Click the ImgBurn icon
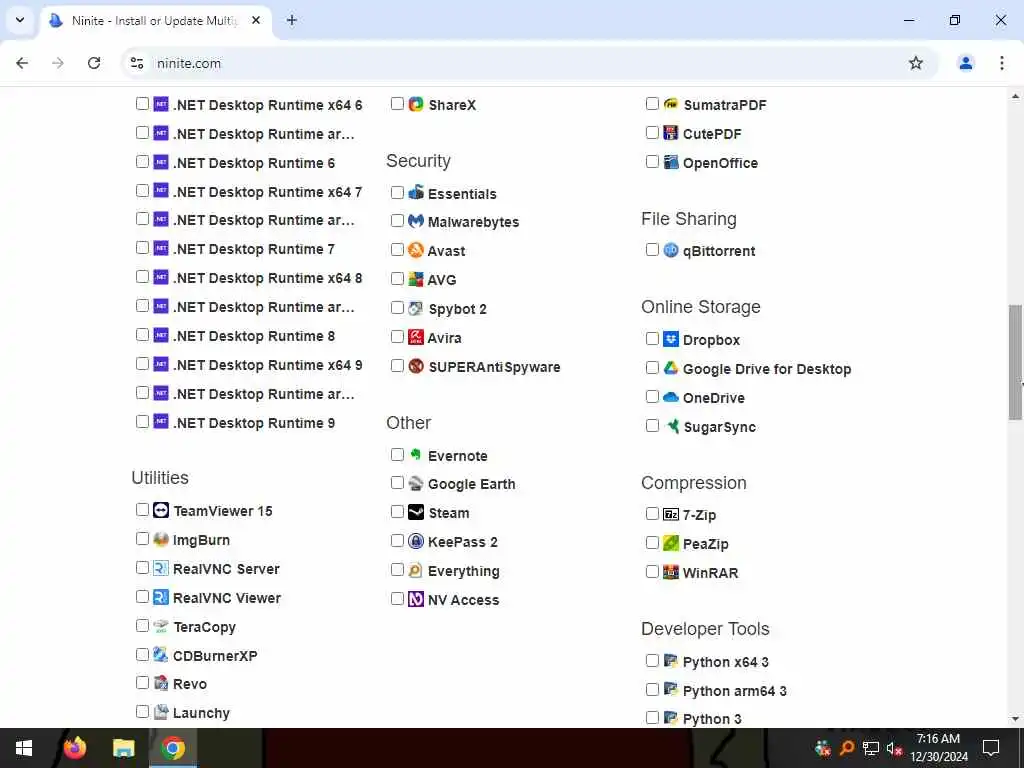Screen dimensions: 1024x768 click(x=161, y=539)
